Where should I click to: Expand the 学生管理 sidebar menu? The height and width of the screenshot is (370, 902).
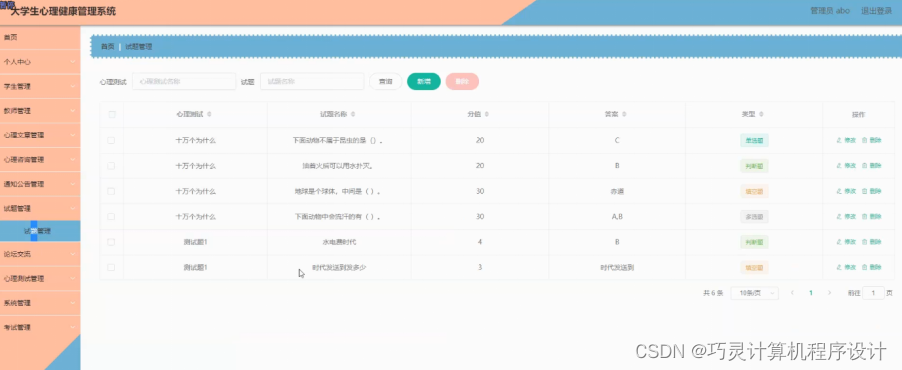coord(40,86)
